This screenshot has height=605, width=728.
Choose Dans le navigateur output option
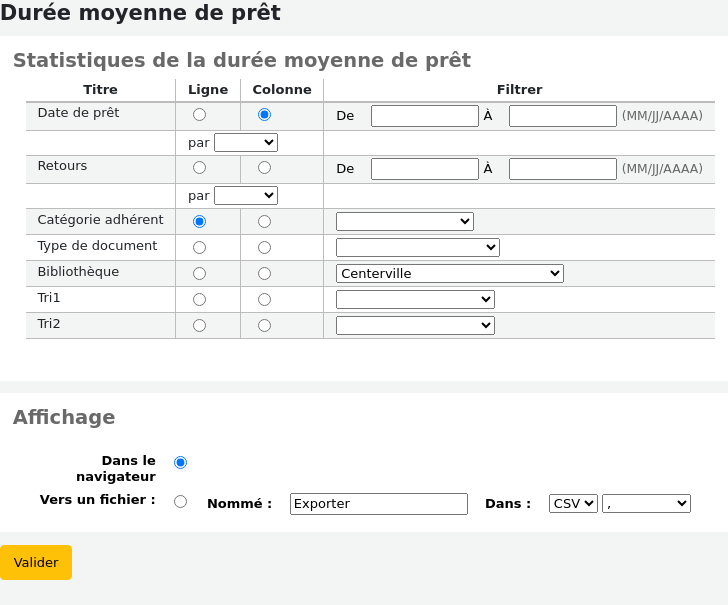(x=181, y=462)
